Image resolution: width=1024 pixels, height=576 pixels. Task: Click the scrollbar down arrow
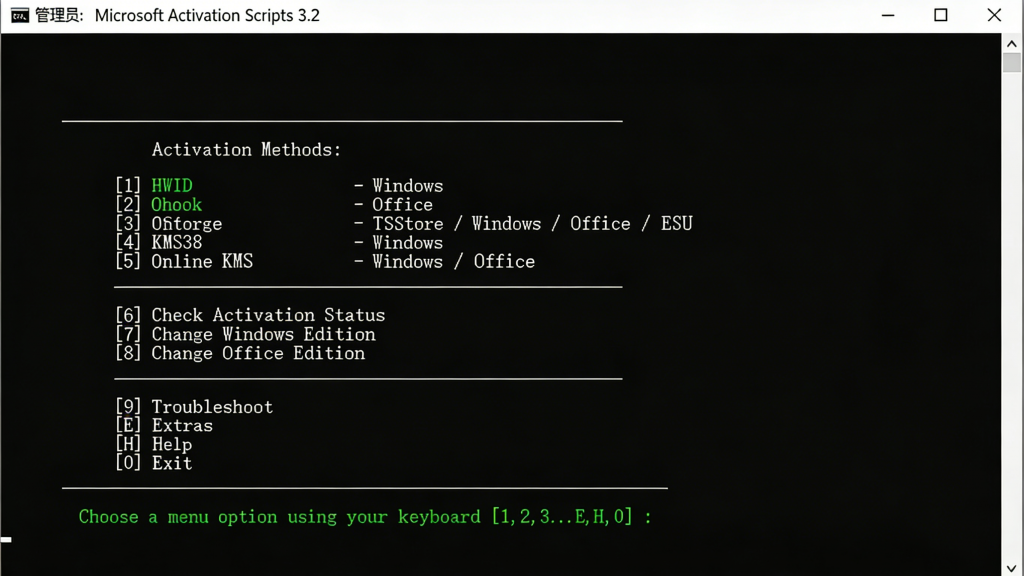click(x=1012, y=568)
